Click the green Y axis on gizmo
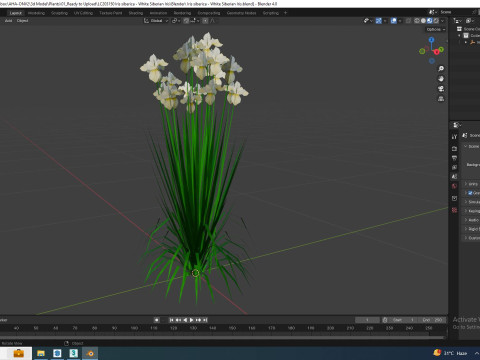Image resolution: width=480 pixels, height=360 pixels. (441, 50)
